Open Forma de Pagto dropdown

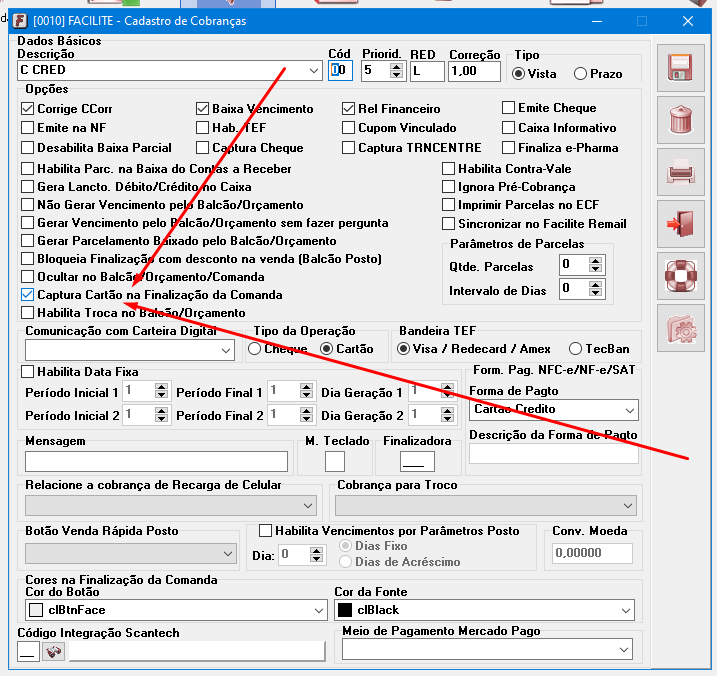click(630, 410)
